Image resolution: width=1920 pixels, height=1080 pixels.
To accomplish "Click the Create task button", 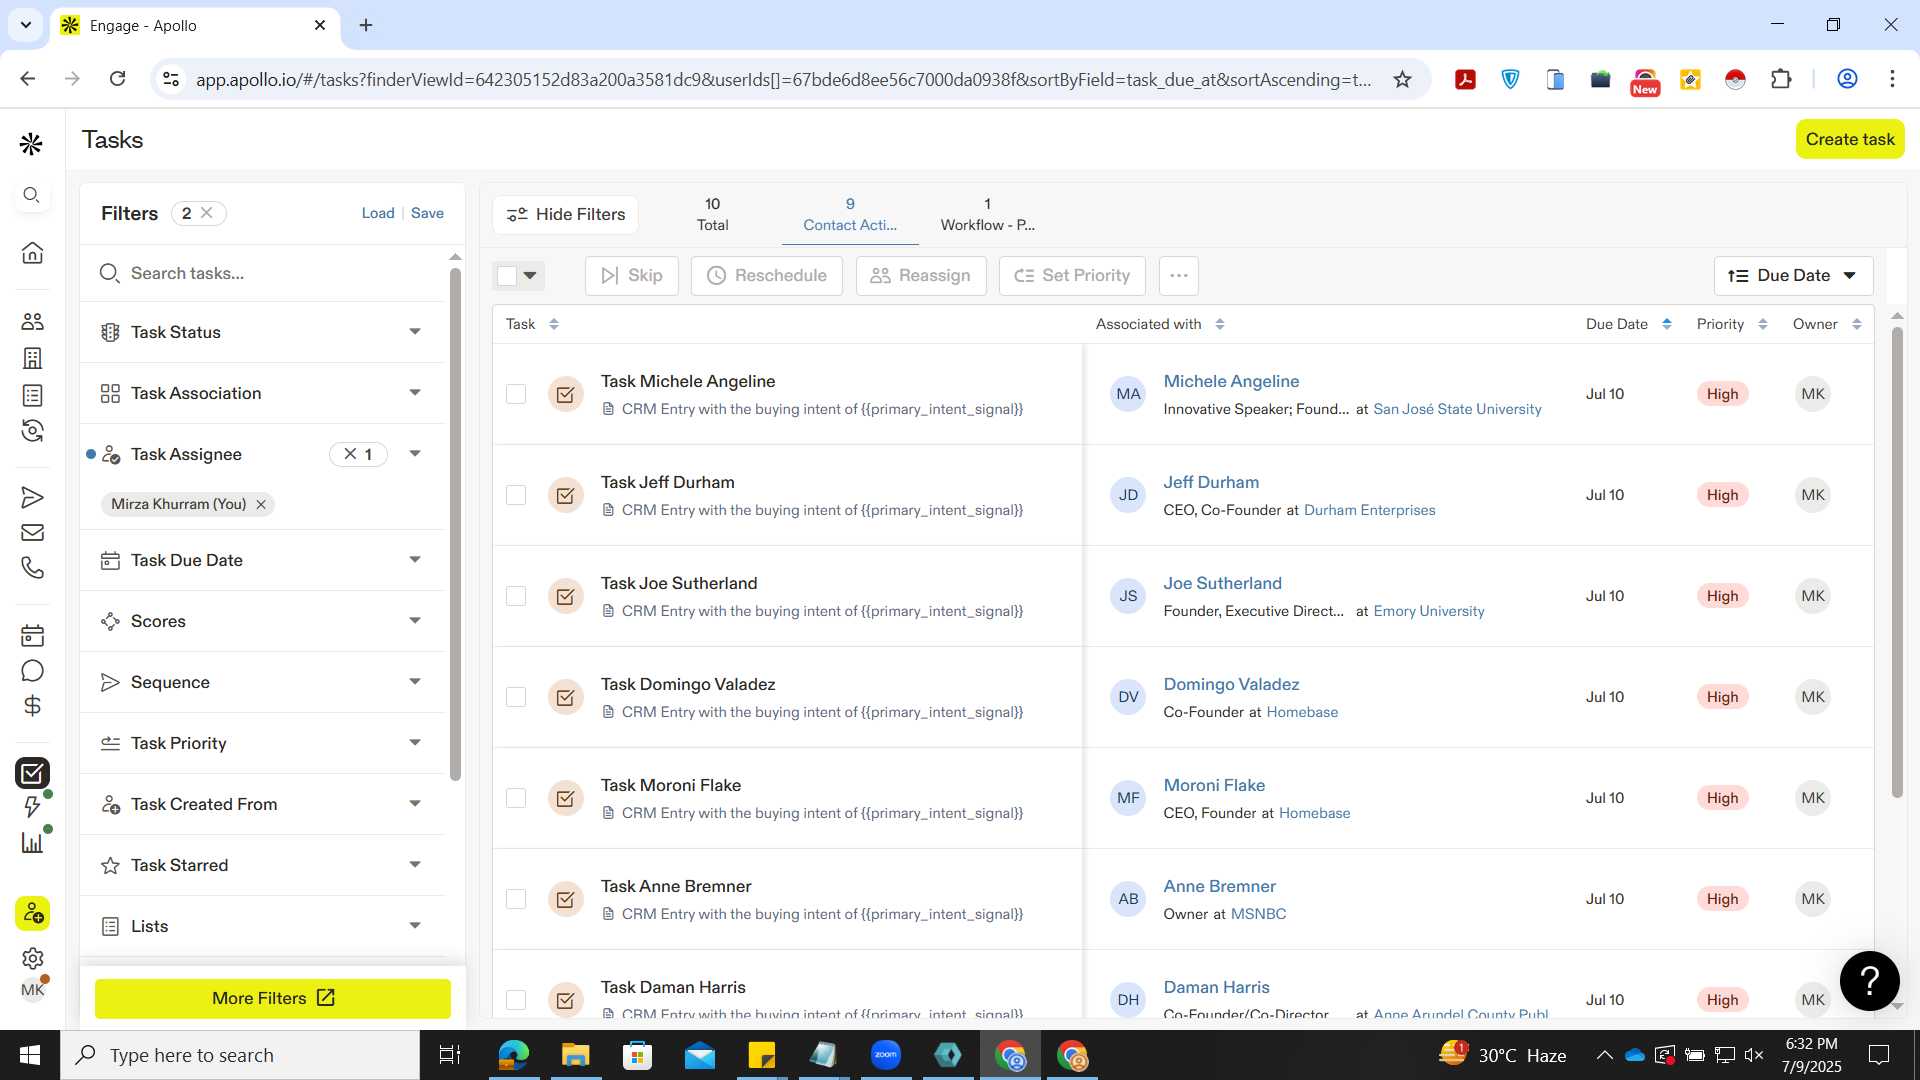I will coord(1849,139).
